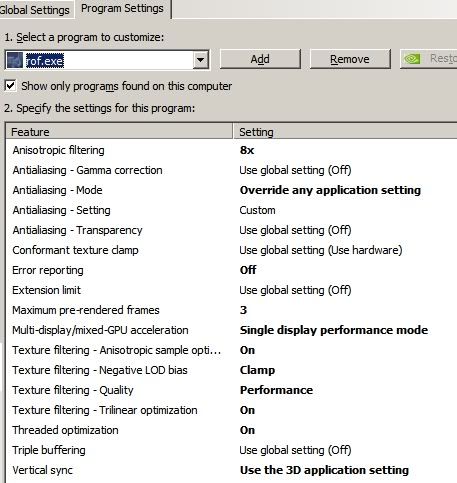Open Antialiasing - Gamma correction setting value
This screenshot has width=457, height=483.
click(x=295, y=170)
